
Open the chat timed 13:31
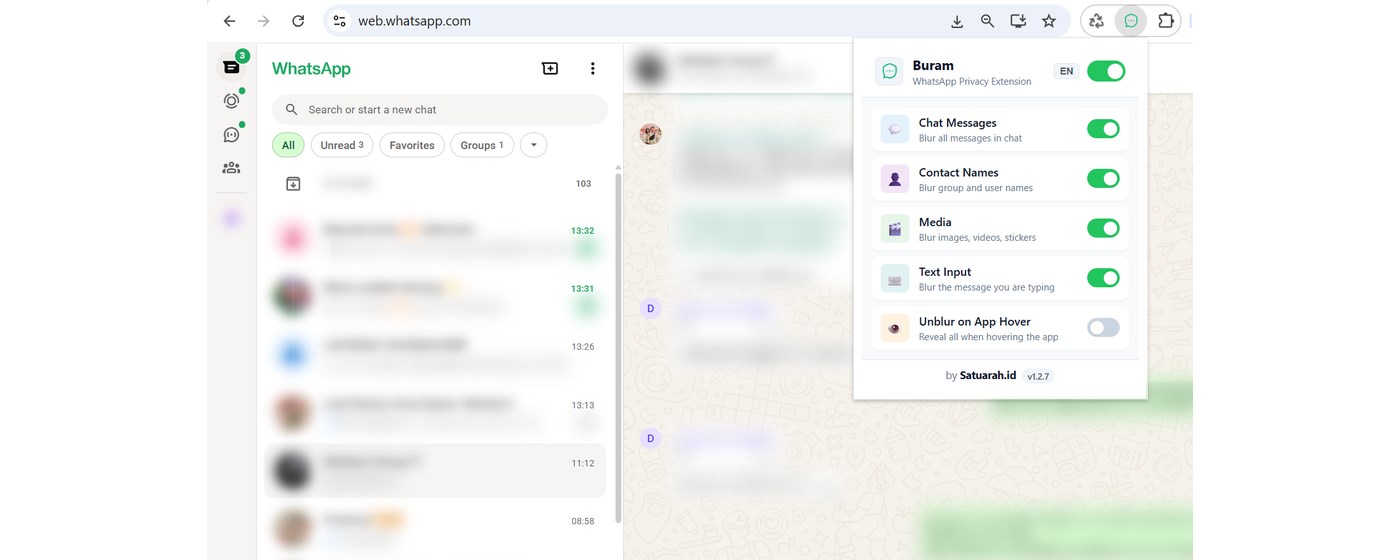coord(435,299)
